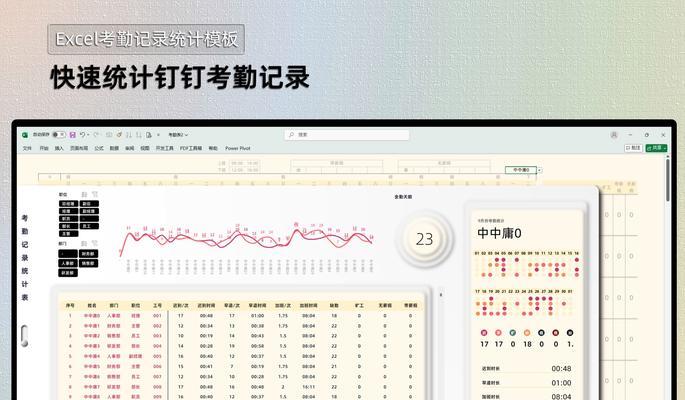The width and height of the screenshot is (685, 400).
Task: Select 员工 in the 职位 slicer
Action: pyautogui.click(x=89, y=226)
